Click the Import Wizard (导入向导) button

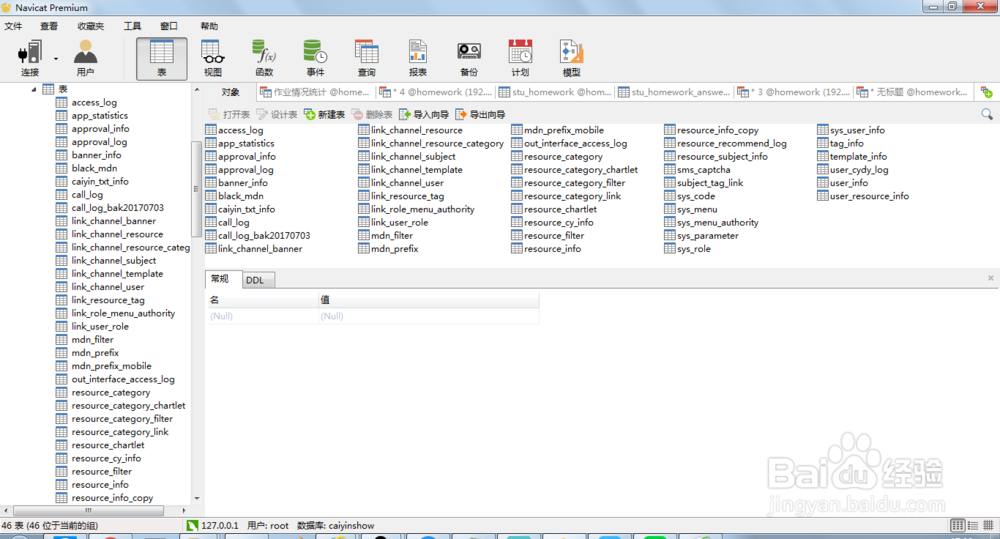(x=424, y=114)
